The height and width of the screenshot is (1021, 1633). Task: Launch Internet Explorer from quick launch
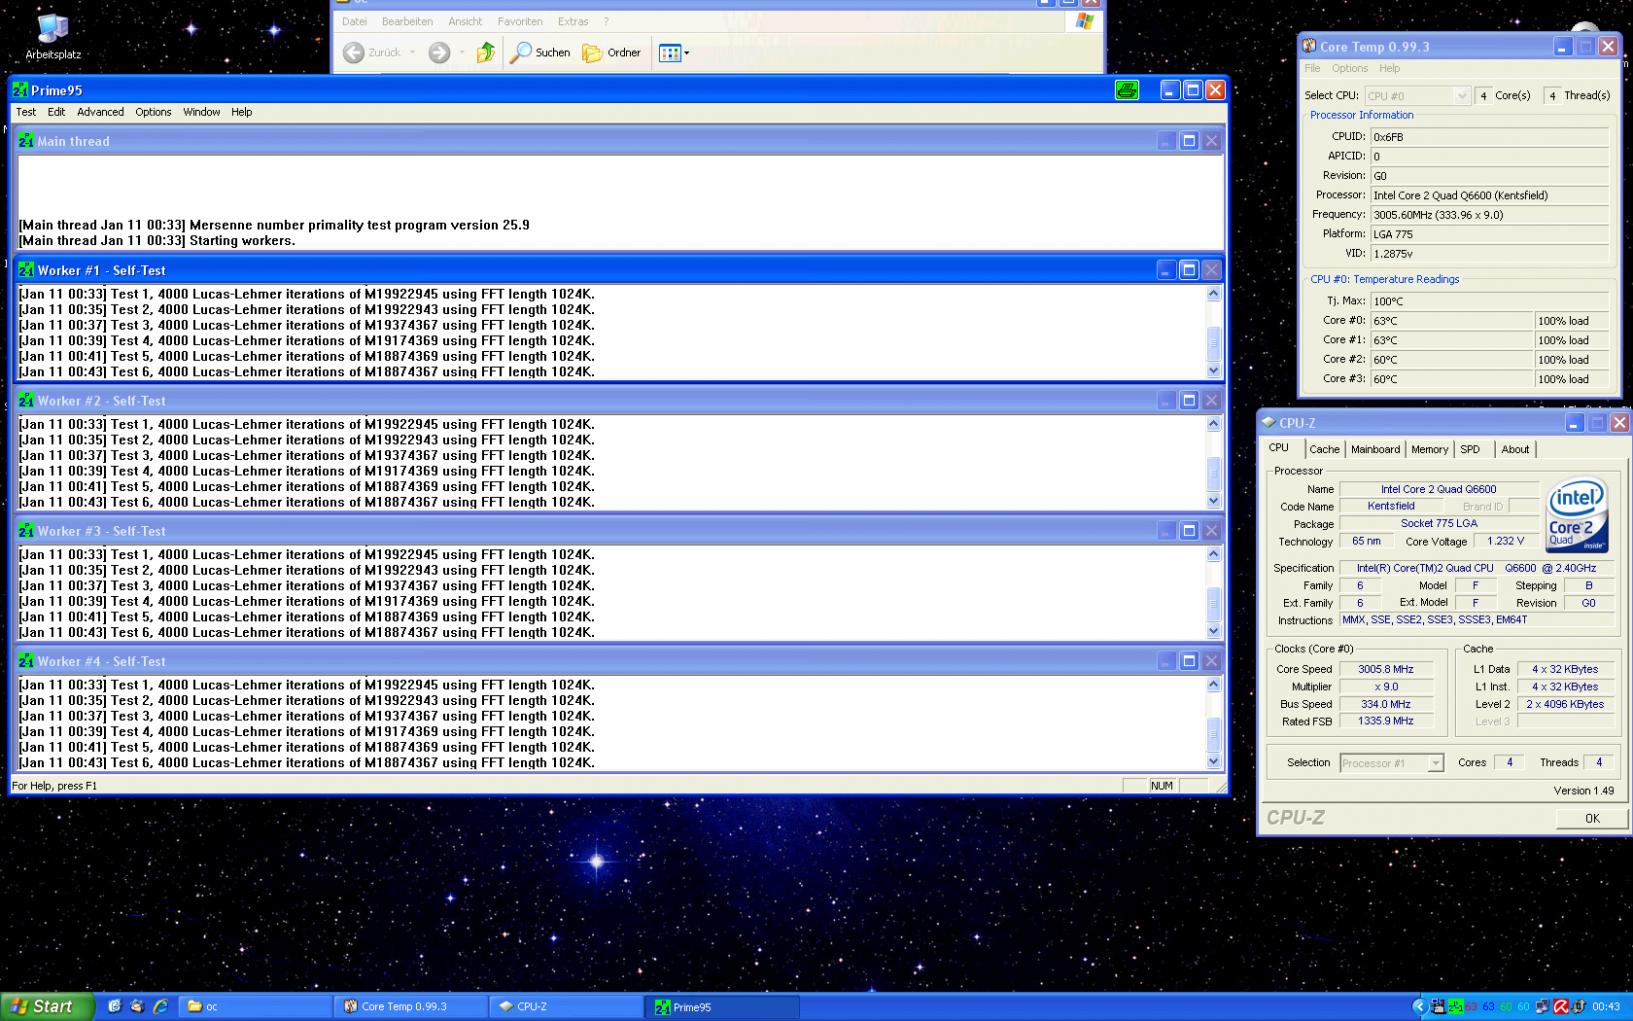[160, 1007]
